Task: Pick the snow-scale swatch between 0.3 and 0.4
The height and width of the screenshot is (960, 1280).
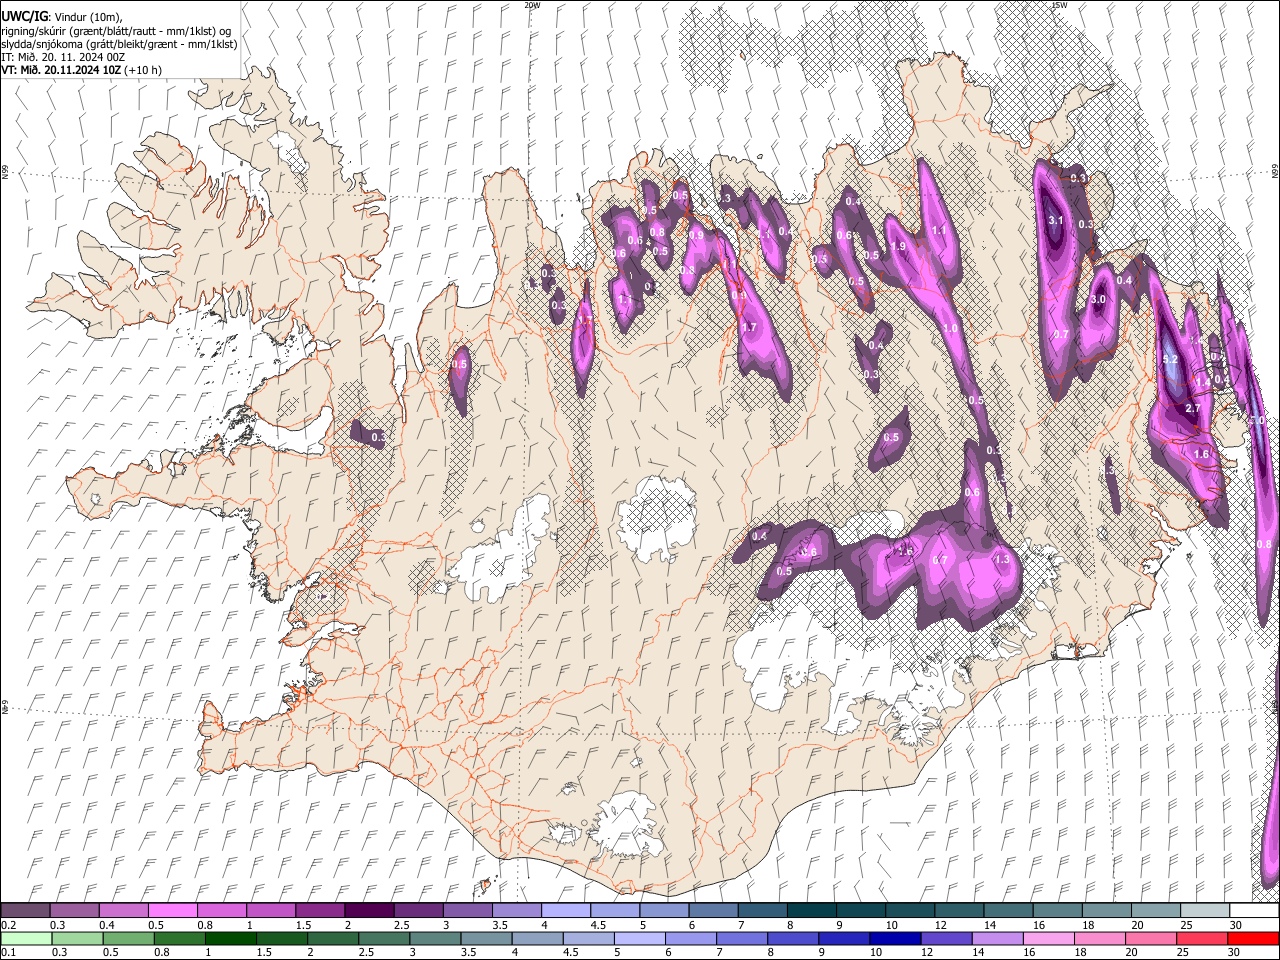Action: [74, 911]
